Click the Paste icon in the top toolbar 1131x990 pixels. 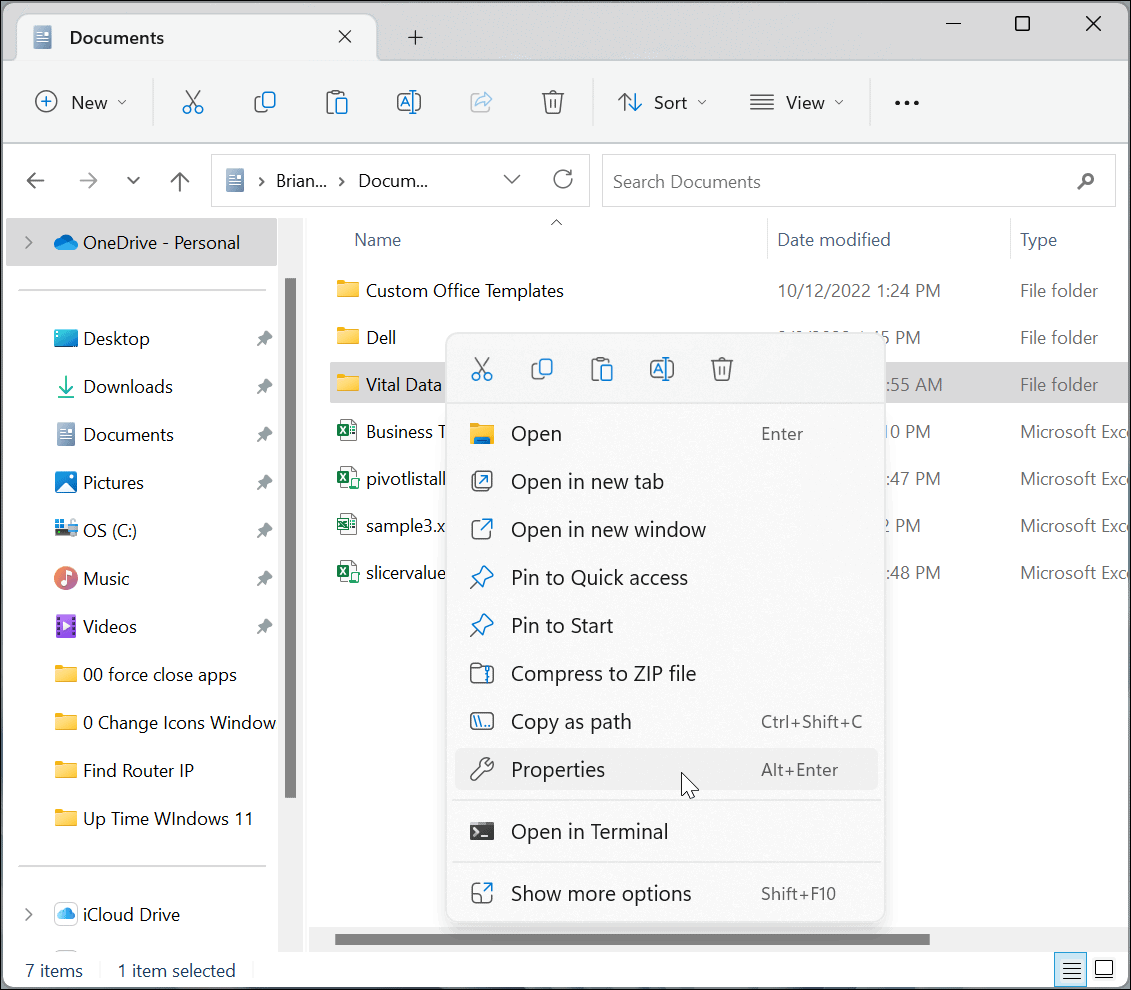click(337, 102)
